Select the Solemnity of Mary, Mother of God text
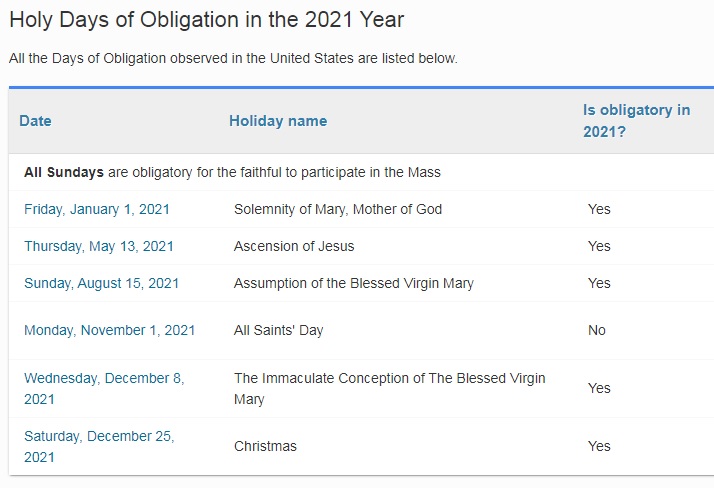This screenshot has height=488, width=714. [x=338, y=209]
